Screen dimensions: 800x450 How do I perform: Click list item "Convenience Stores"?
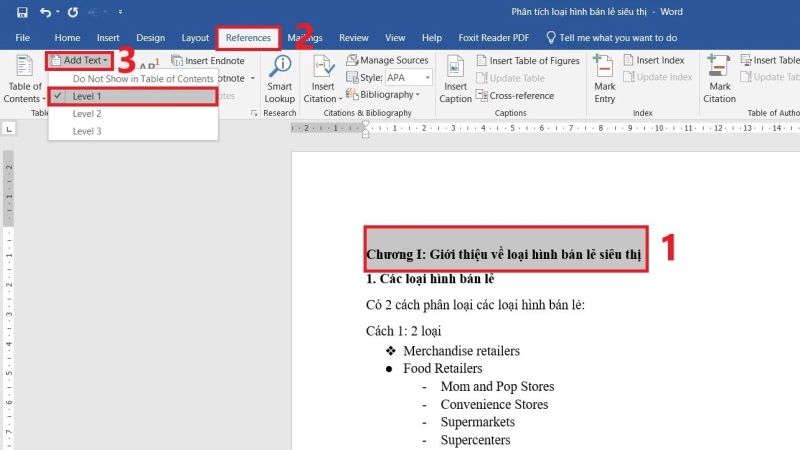(494, 404)
